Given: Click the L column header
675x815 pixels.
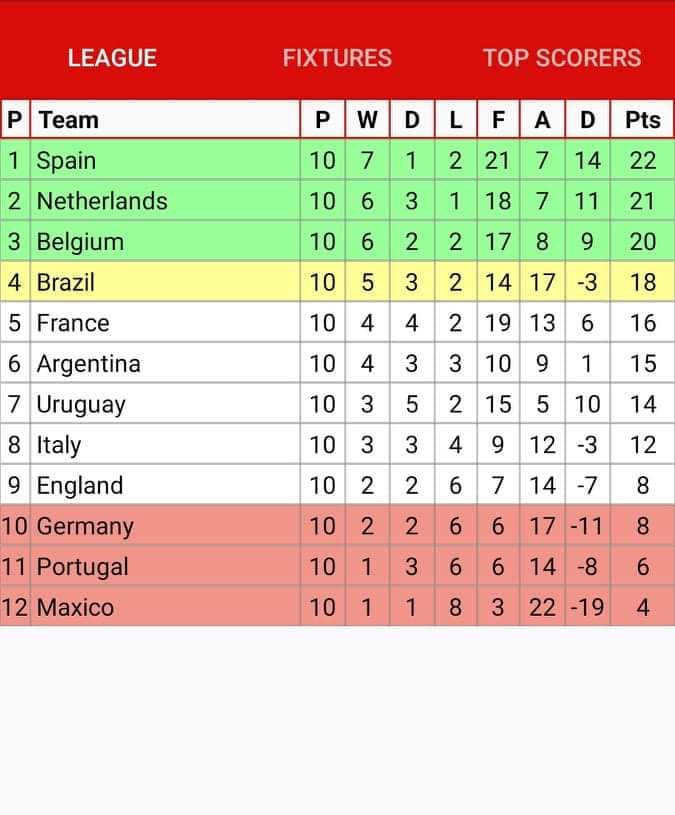Looking at the screenshot, I should click(456, 120).
